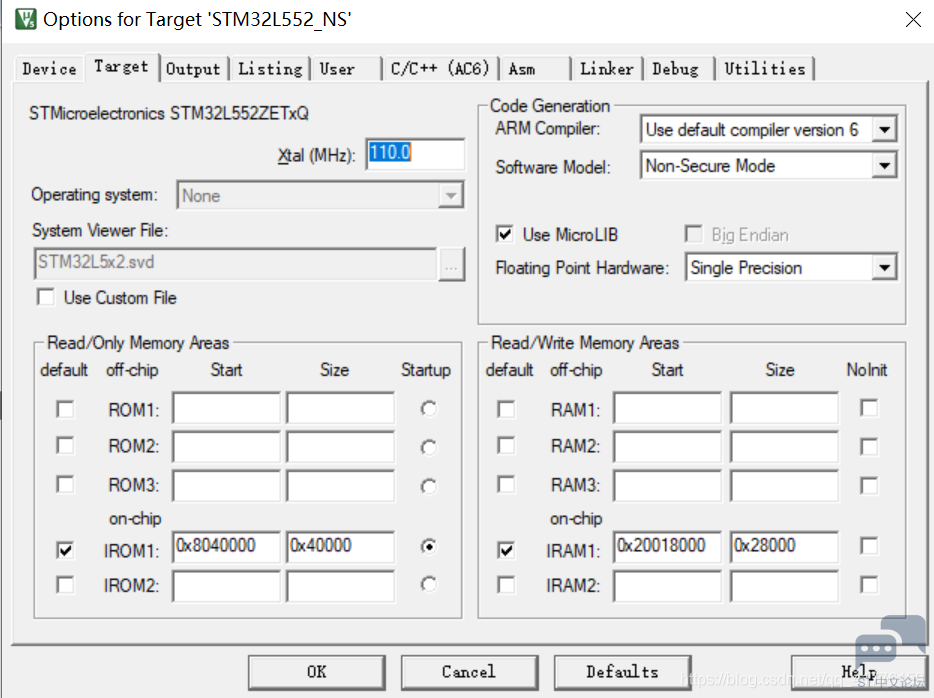Open the Listing tab
The image size is (934, 698).
click(x=270, y=69)
